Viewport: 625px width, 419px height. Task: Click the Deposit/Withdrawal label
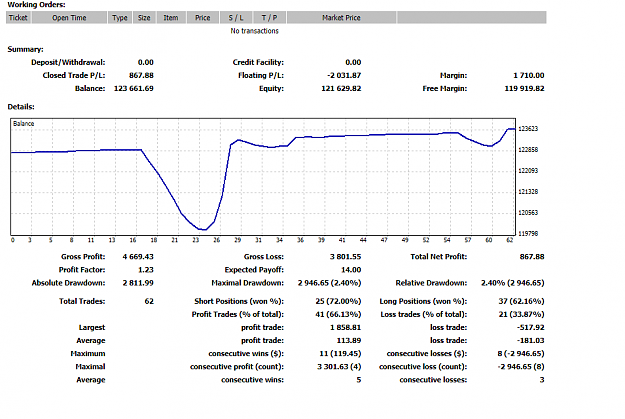[x=68, y=63]
